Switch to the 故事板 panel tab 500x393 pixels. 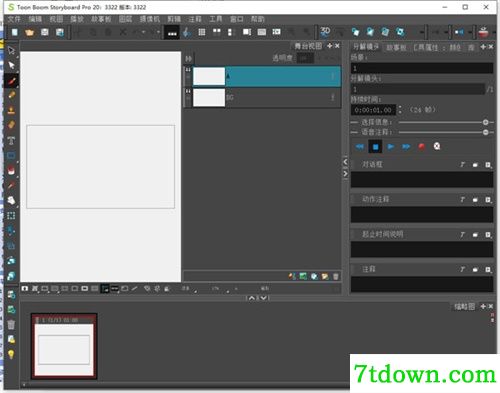[x=396, y=47]
